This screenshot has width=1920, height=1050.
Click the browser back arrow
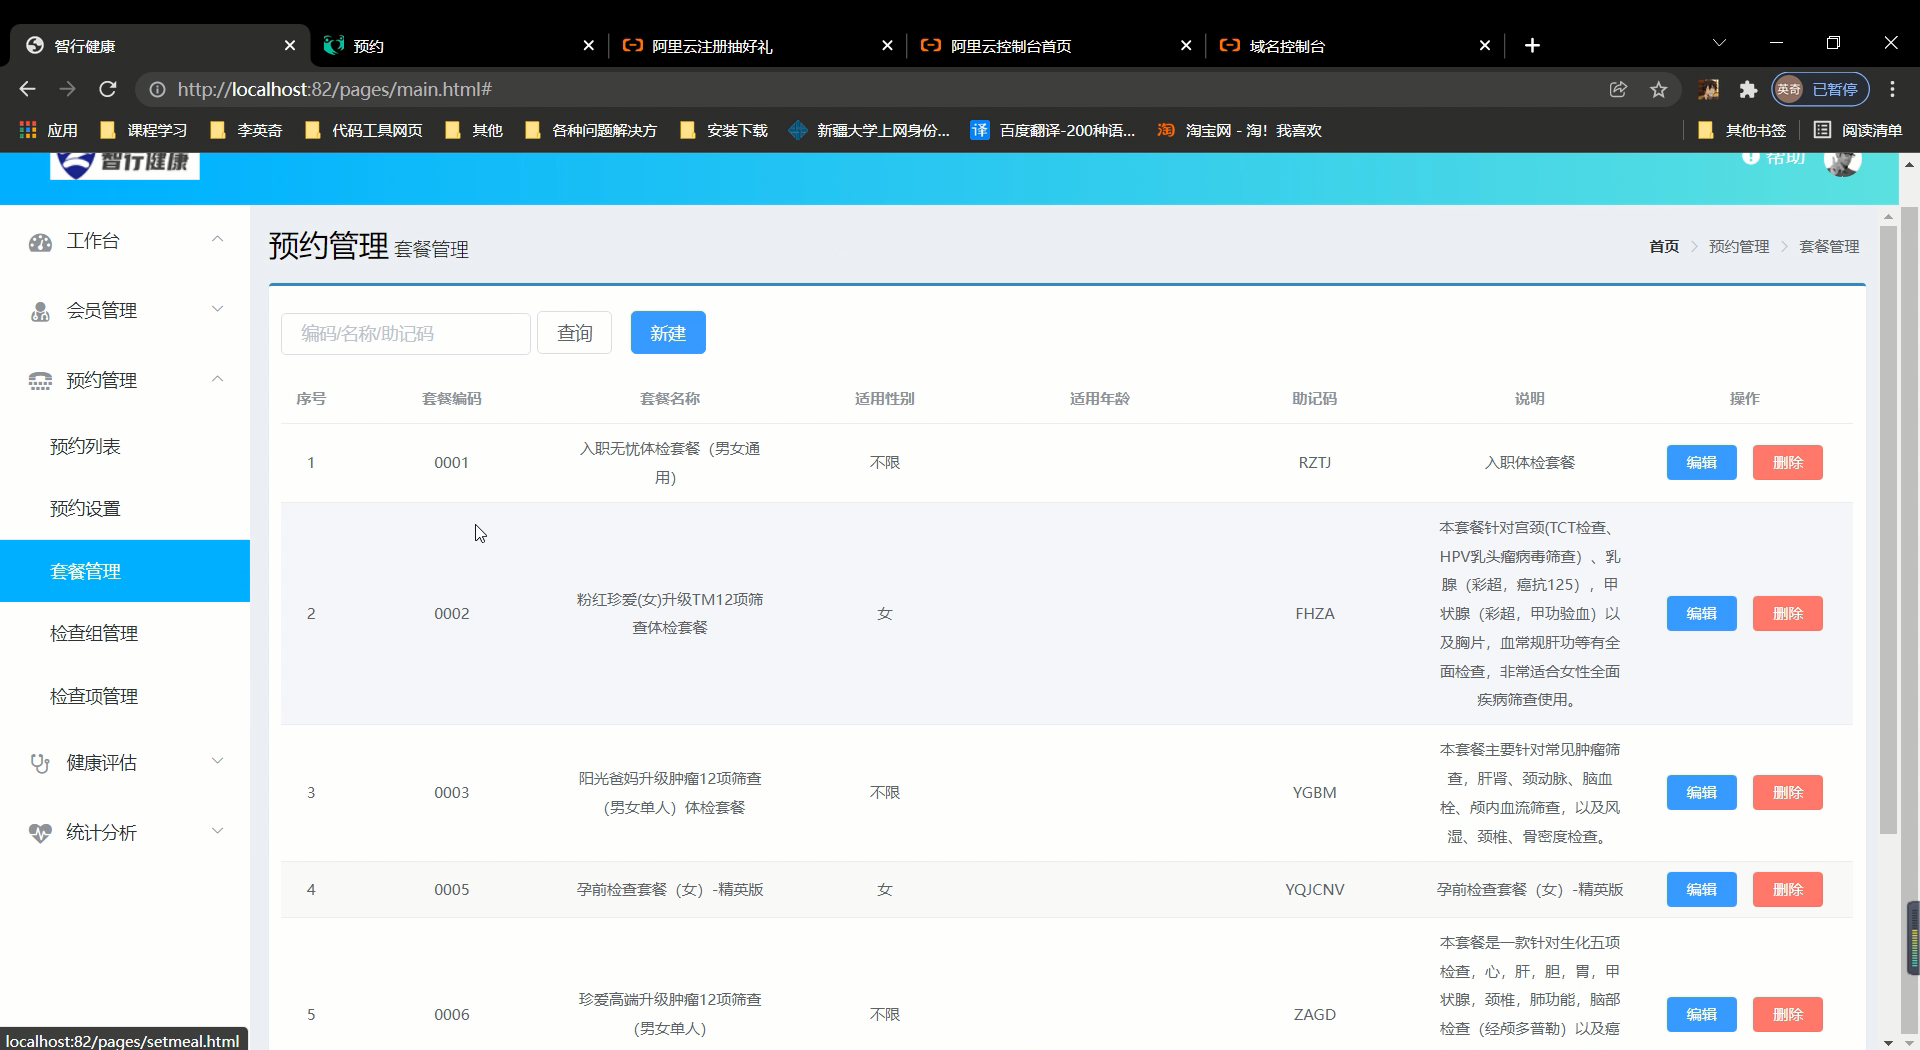coord(27,89)
